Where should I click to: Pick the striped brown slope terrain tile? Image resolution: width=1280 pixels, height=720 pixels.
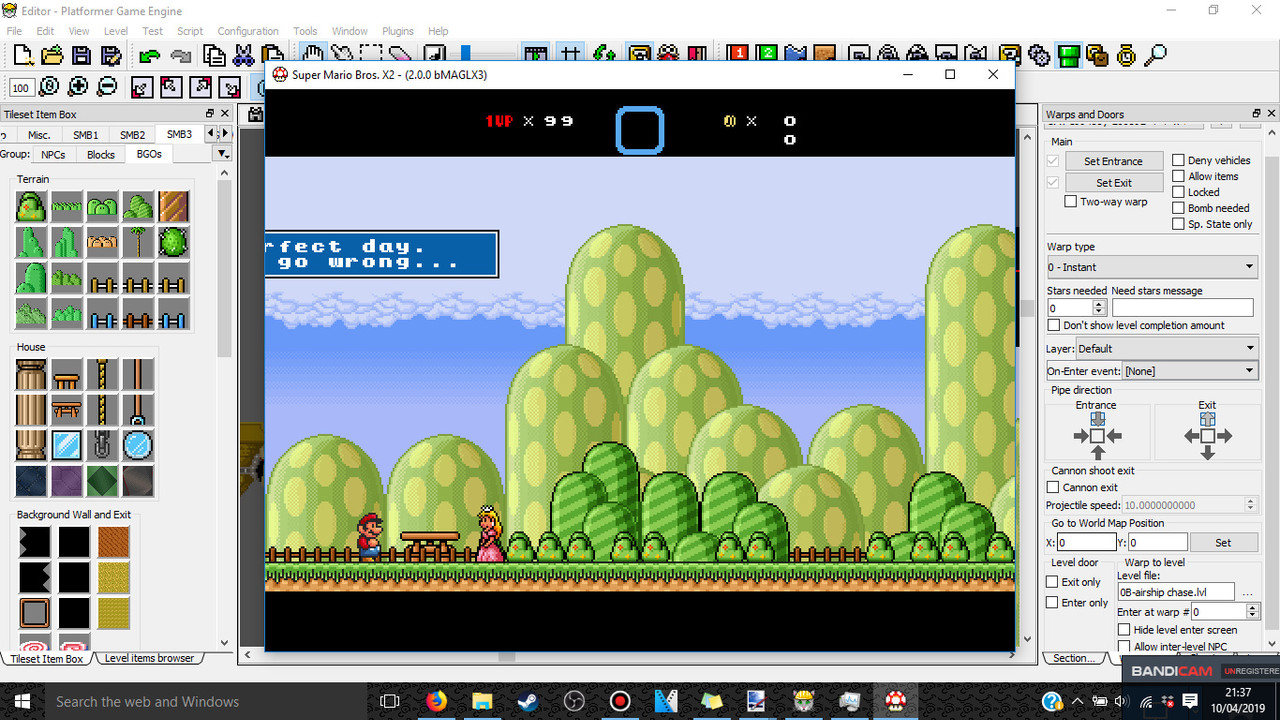[x=173, y=207]
